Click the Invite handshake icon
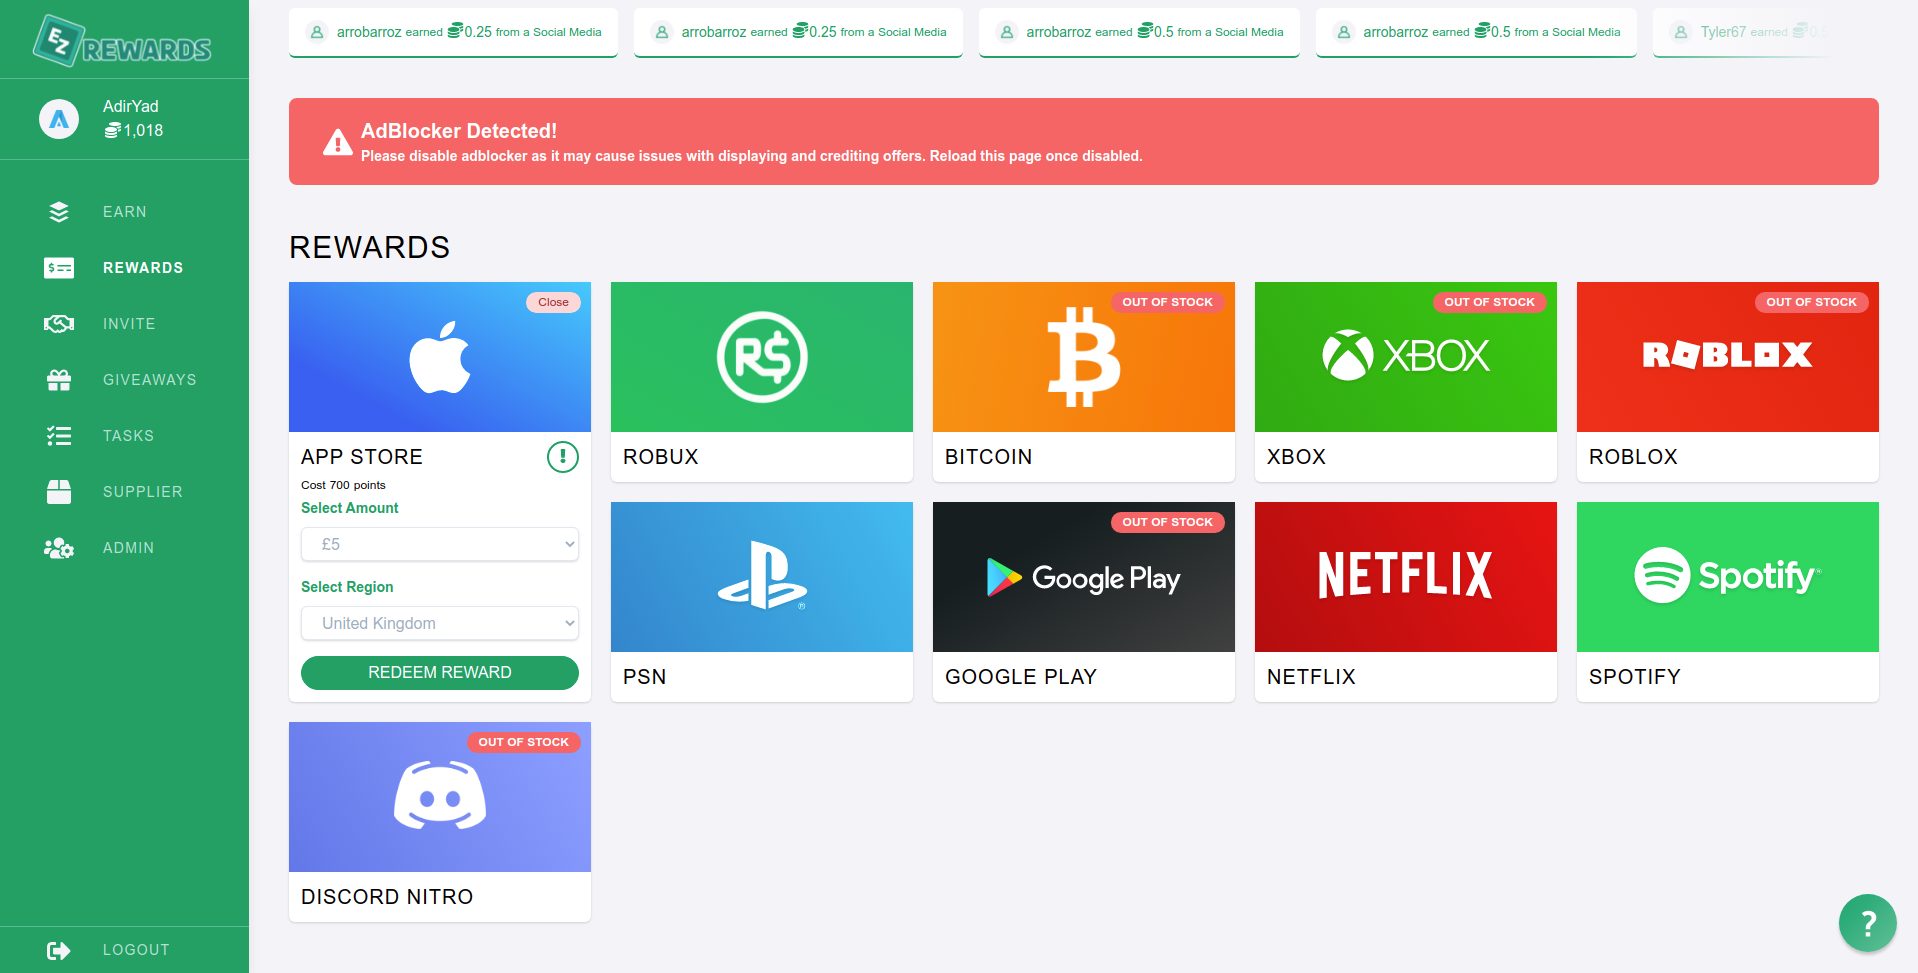This screenshot has height=973, width=1918. point(59,324)
